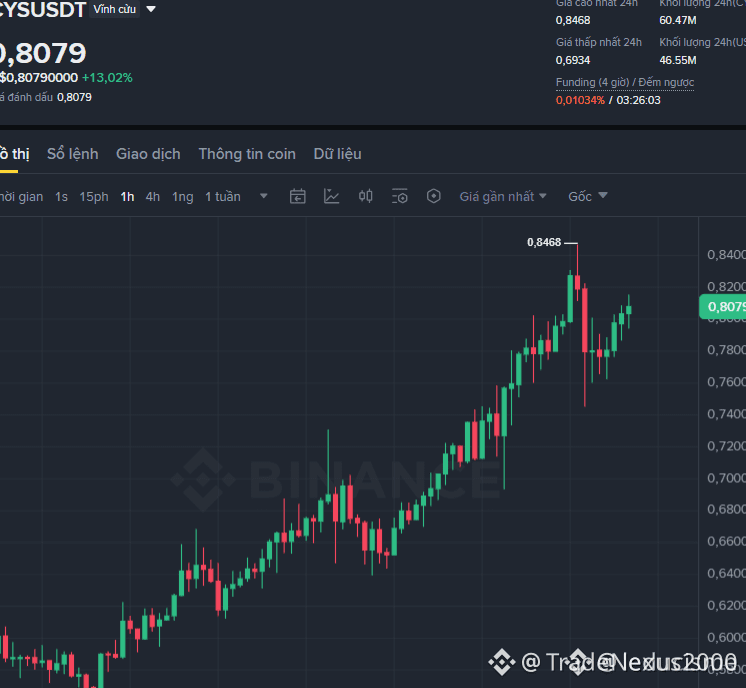The image size is (746, 688).
Task: Click the hexagon chart settings icon
Action: [433, 196]
